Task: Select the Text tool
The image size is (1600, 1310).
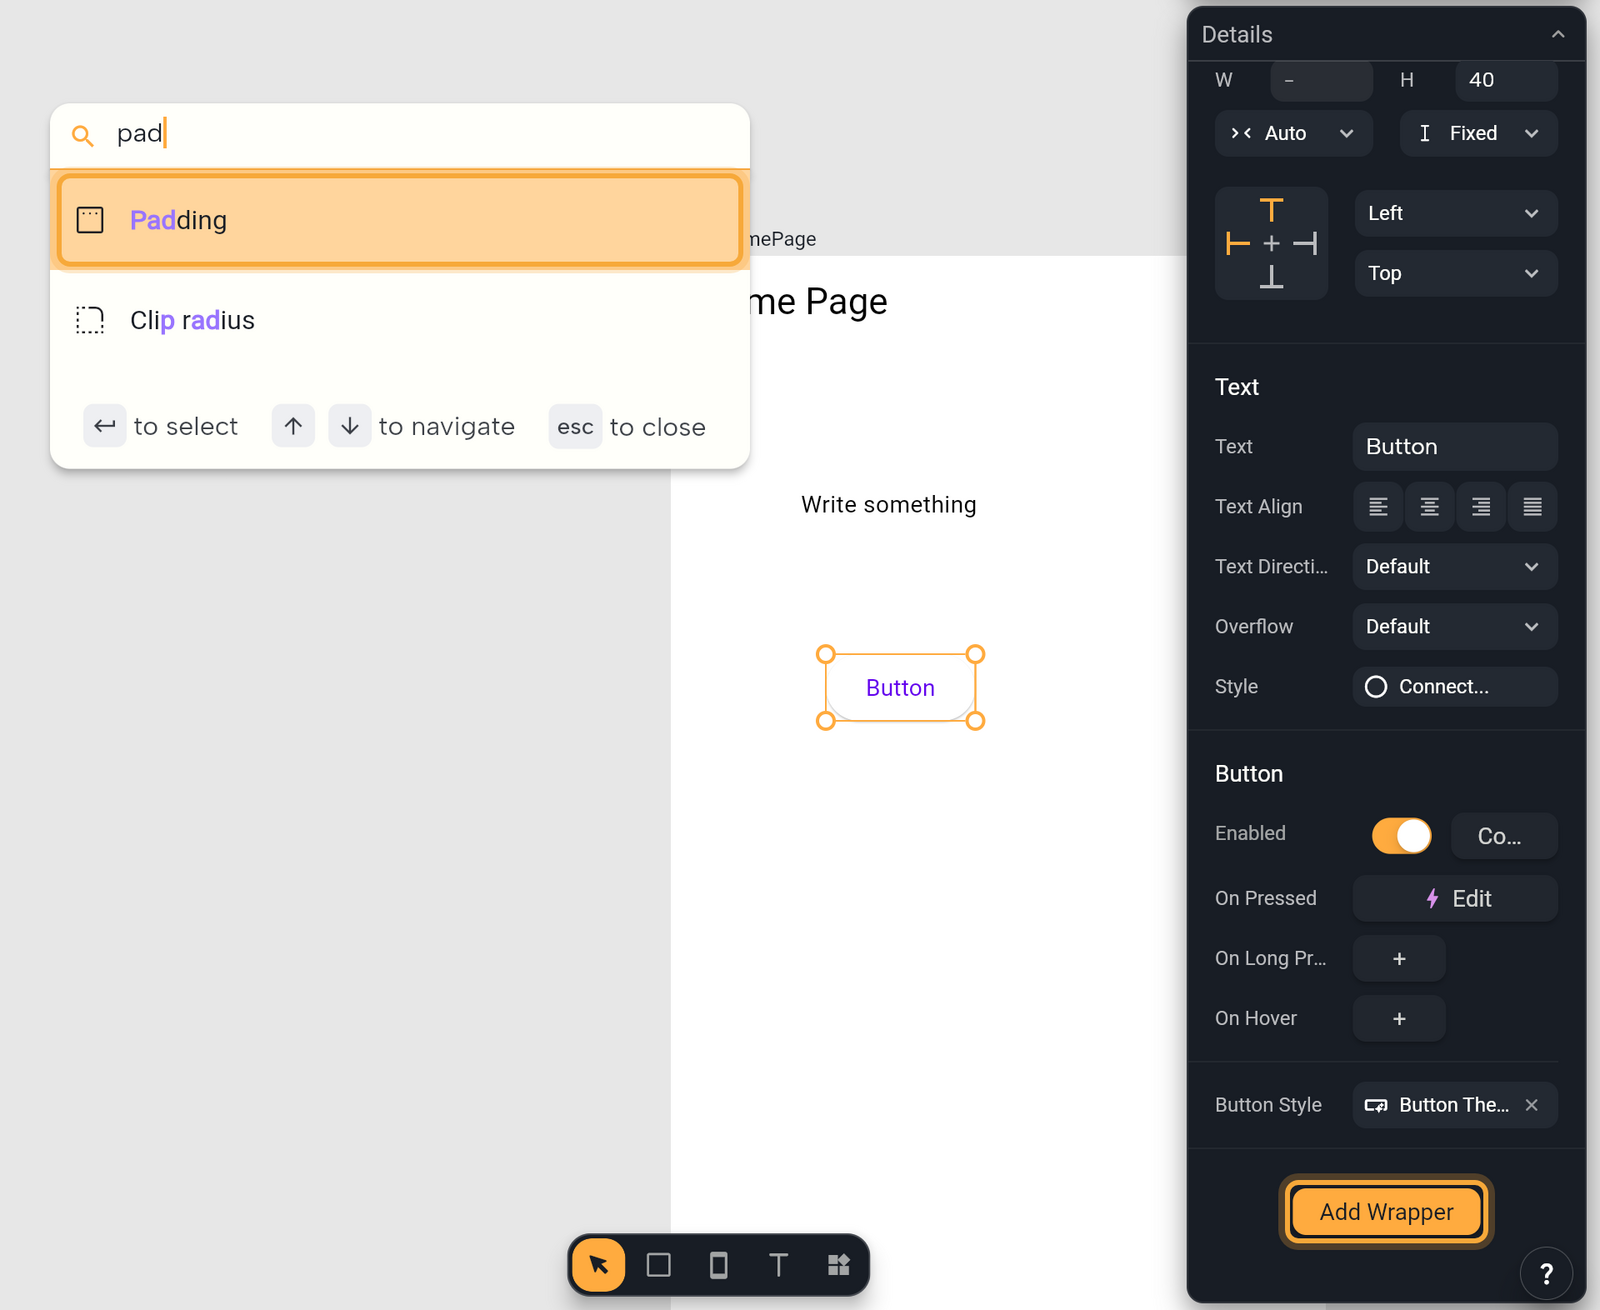Action: coord(779,1265)
